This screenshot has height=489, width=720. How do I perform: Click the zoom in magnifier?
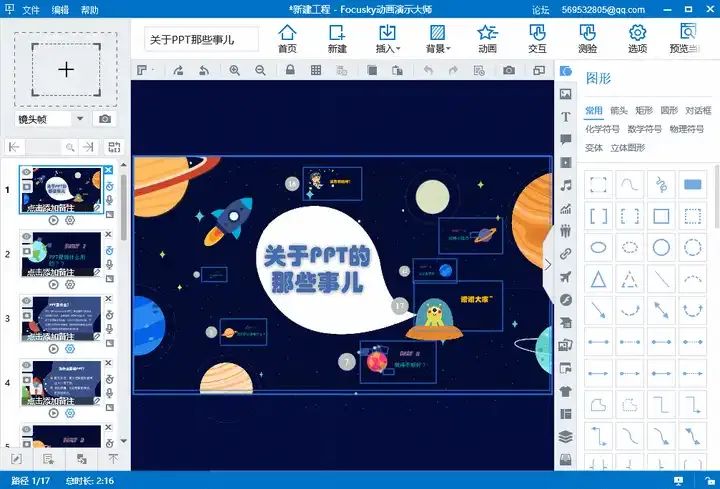pos(235,70)
